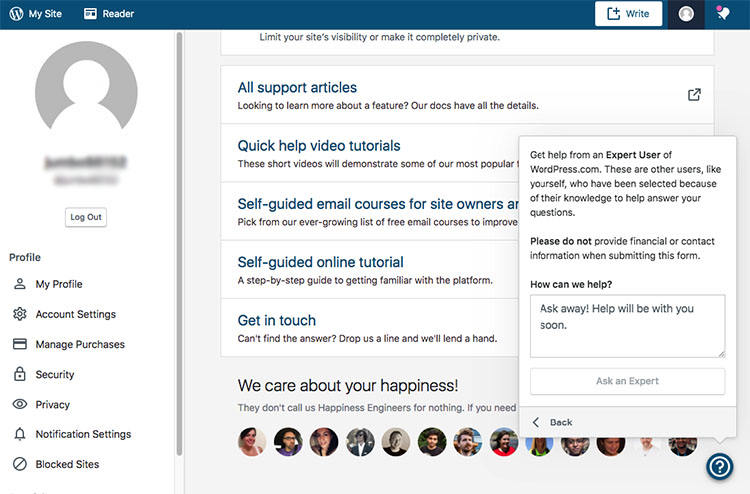Click the How can we help text area
This screenshot has width=750, height=494.
(627, 325)
